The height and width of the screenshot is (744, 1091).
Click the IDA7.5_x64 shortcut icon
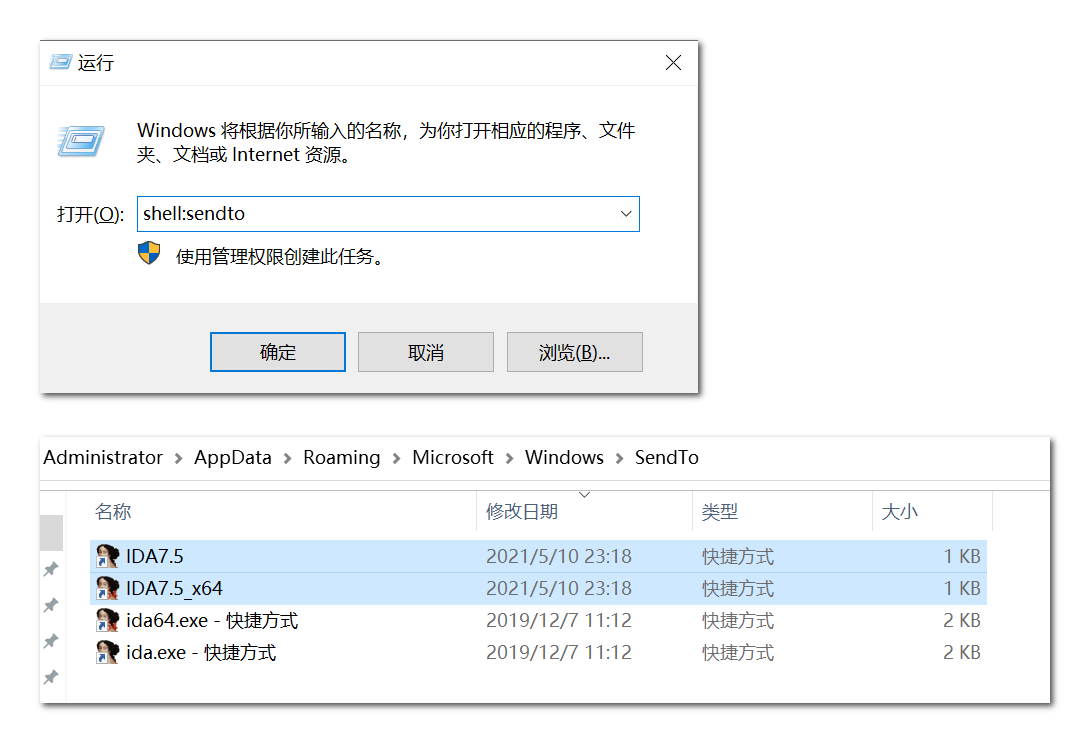[107, 588]
